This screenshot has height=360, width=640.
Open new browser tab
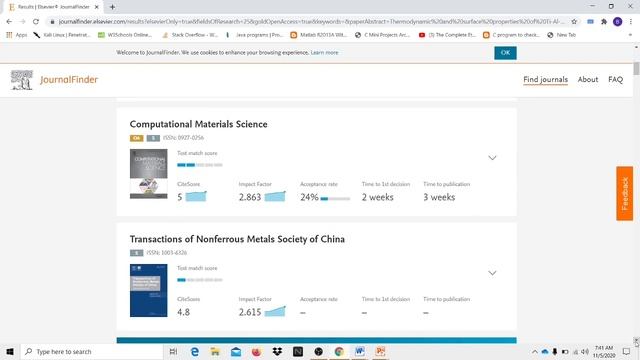[x=112, y=7]
